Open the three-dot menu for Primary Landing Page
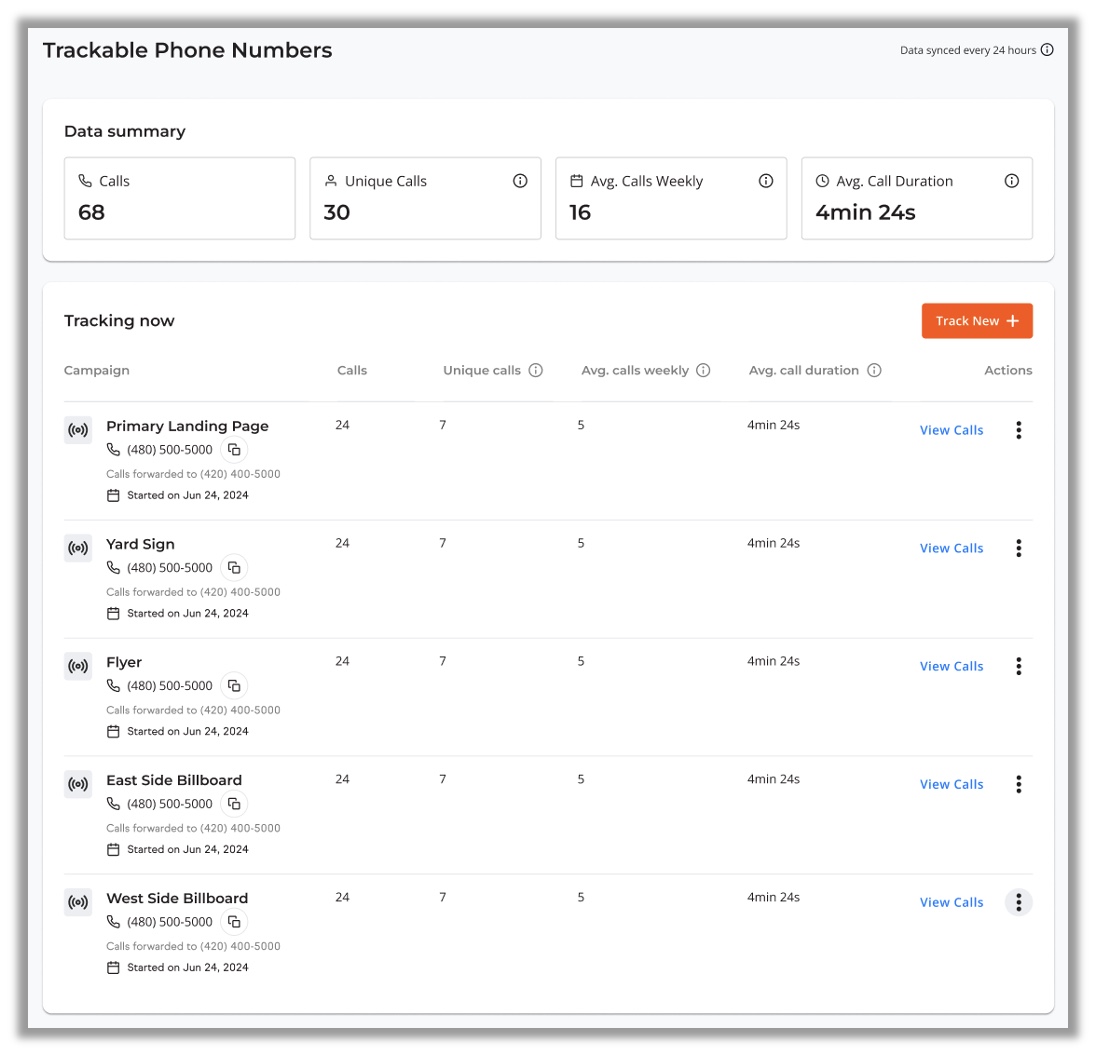Screen dimensions: 1096x1058 1018,430
